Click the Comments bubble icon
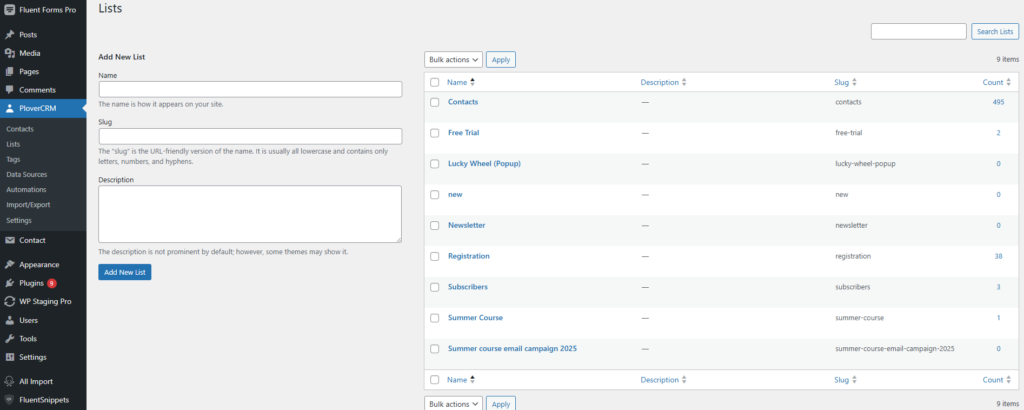This screenshot has width=1024, height=410. (10, 90)
